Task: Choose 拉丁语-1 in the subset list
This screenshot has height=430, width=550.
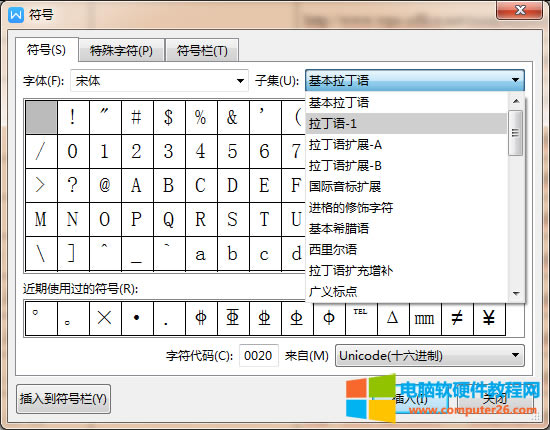Action: pyautogui.click(x=406, y=123)
